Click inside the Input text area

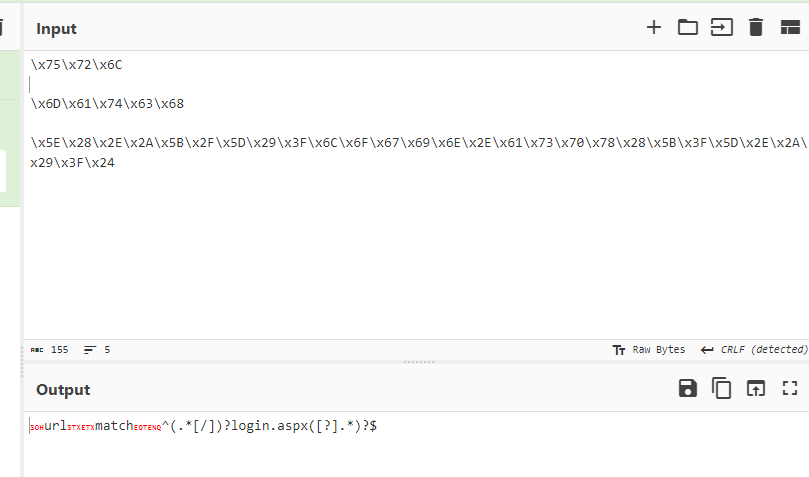tap(400, 250)
